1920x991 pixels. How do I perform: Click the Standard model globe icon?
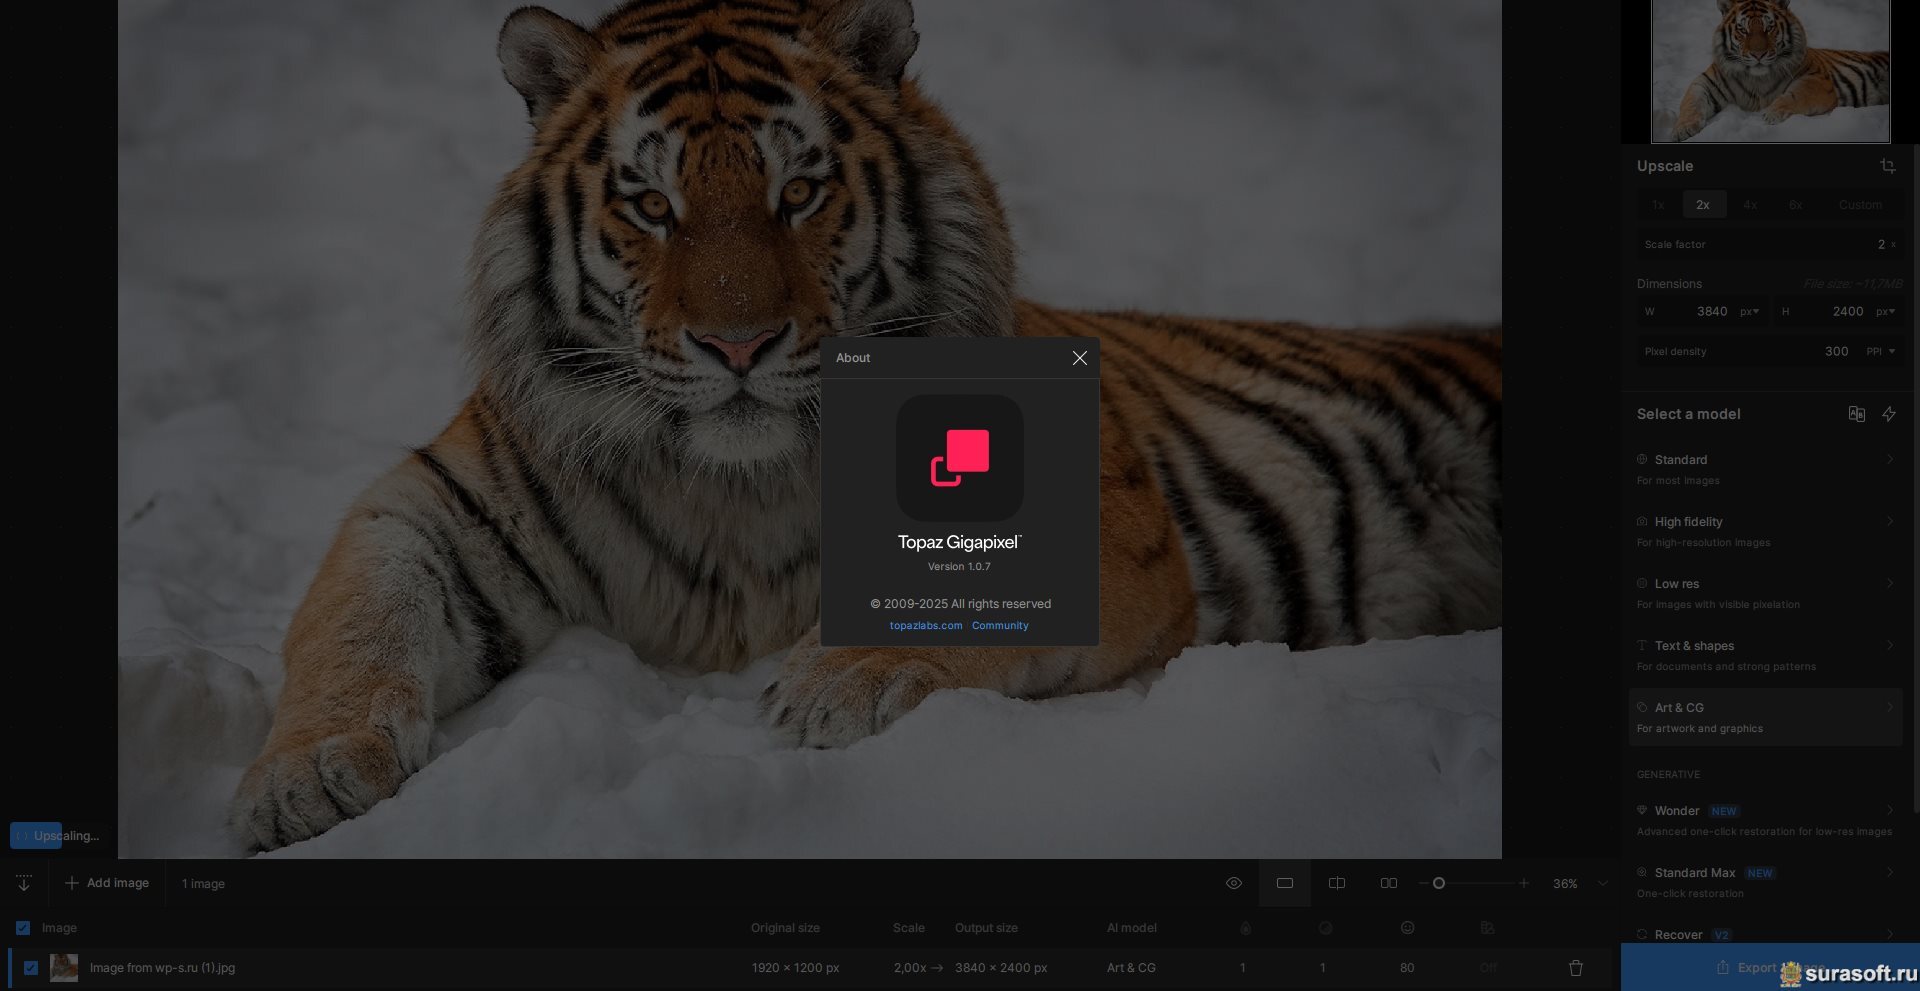[x=1642, y=460]
